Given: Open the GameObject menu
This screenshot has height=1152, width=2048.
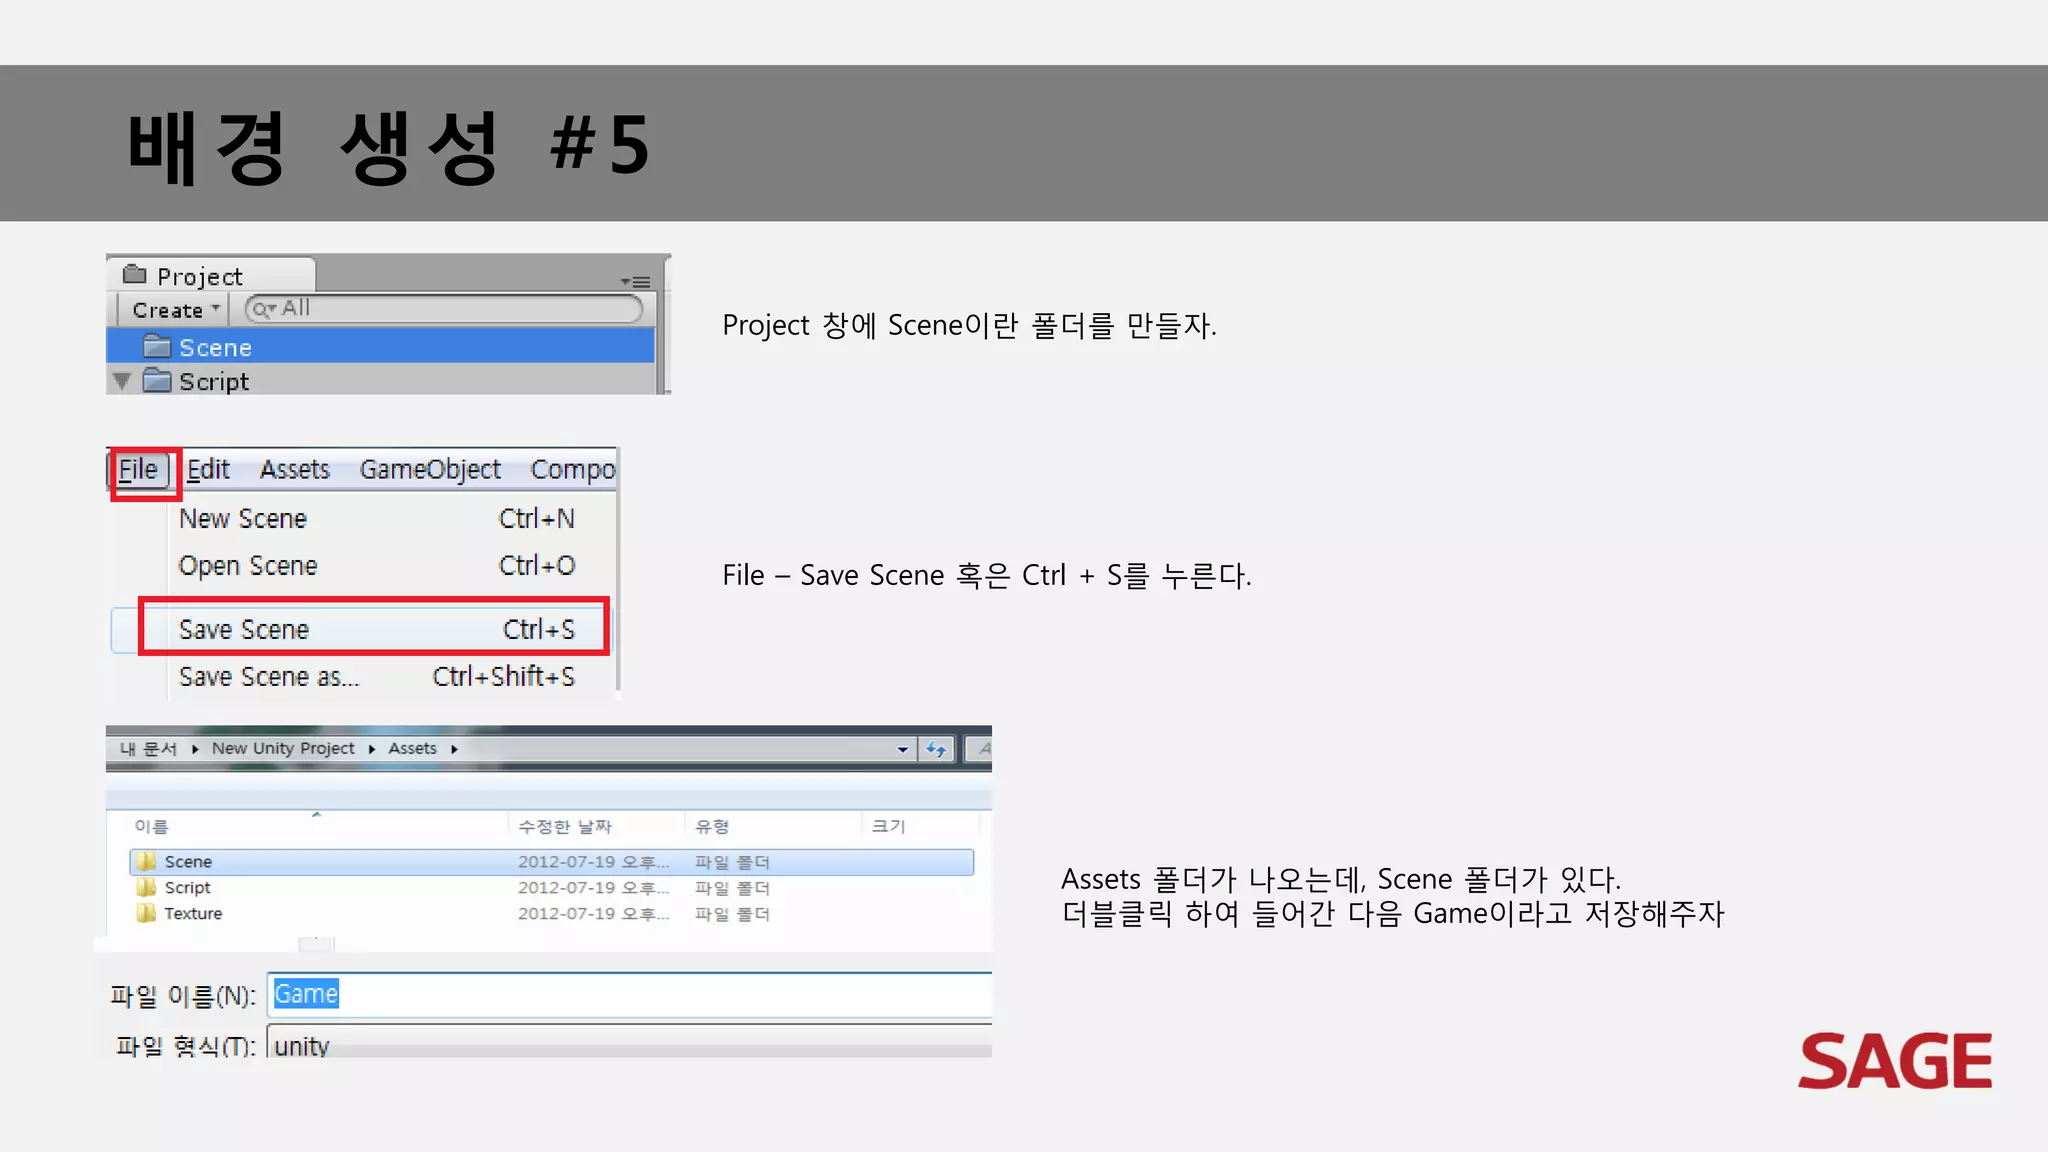Looking at the screenshot, I should [430, 470].
